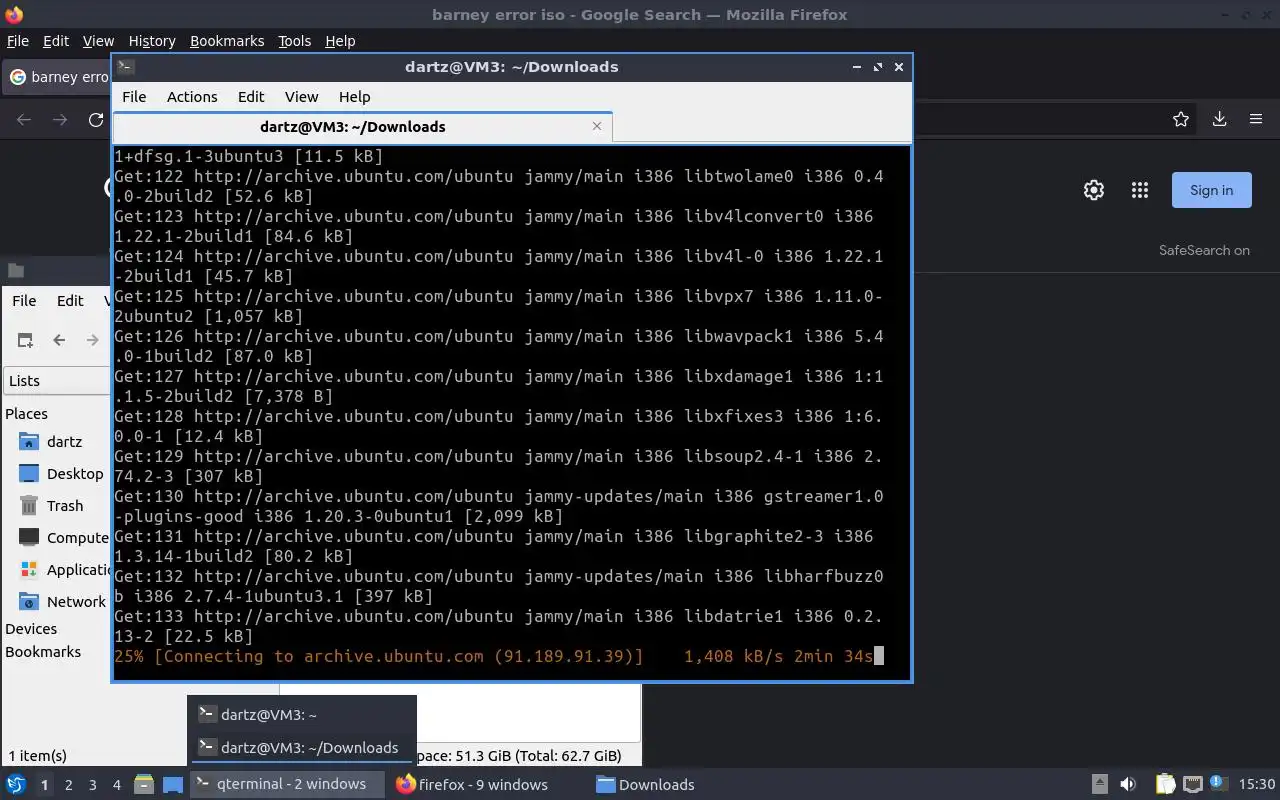Click the Places section header
The image size is (1280, 800).
pyautogui.click(x=26, y=413)
